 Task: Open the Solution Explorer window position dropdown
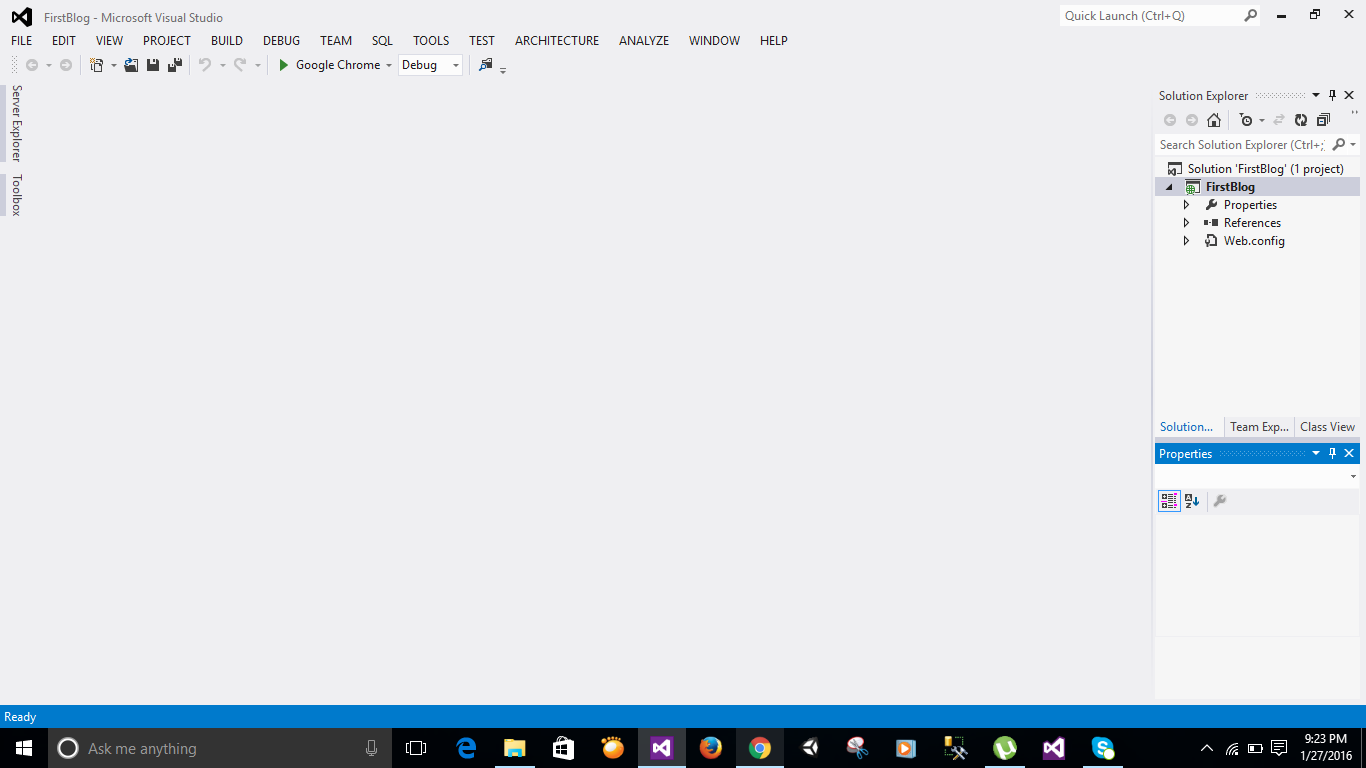pos(1316,96)
